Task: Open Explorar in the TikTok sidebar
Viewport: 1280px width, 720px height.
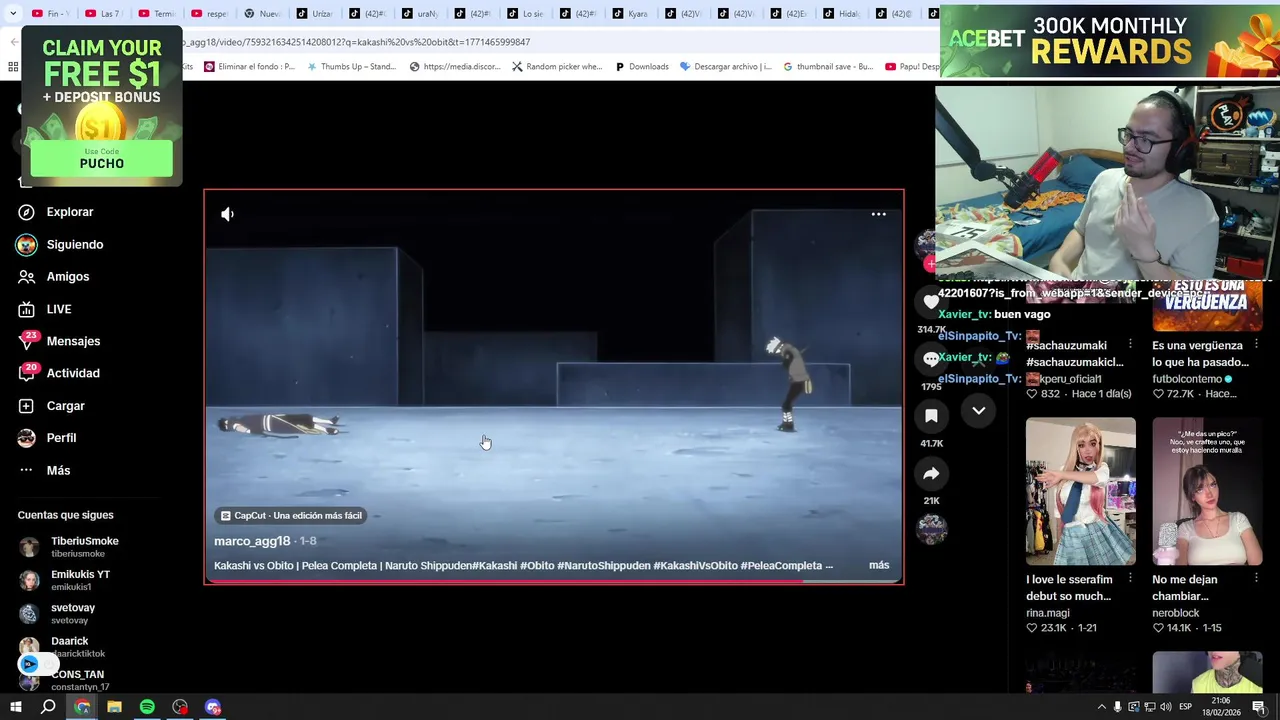Action: [x=69, y=212]
